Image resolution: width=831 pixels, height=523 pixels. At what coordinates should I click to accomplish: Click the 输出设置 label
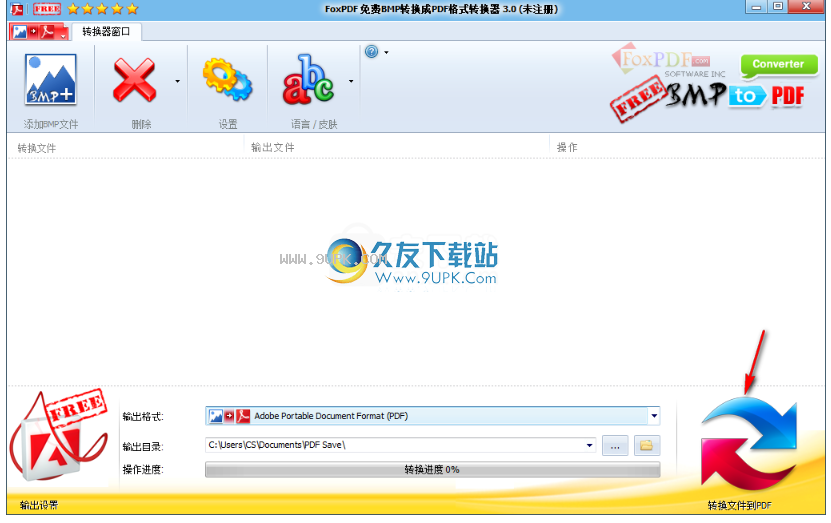(39, 505)
